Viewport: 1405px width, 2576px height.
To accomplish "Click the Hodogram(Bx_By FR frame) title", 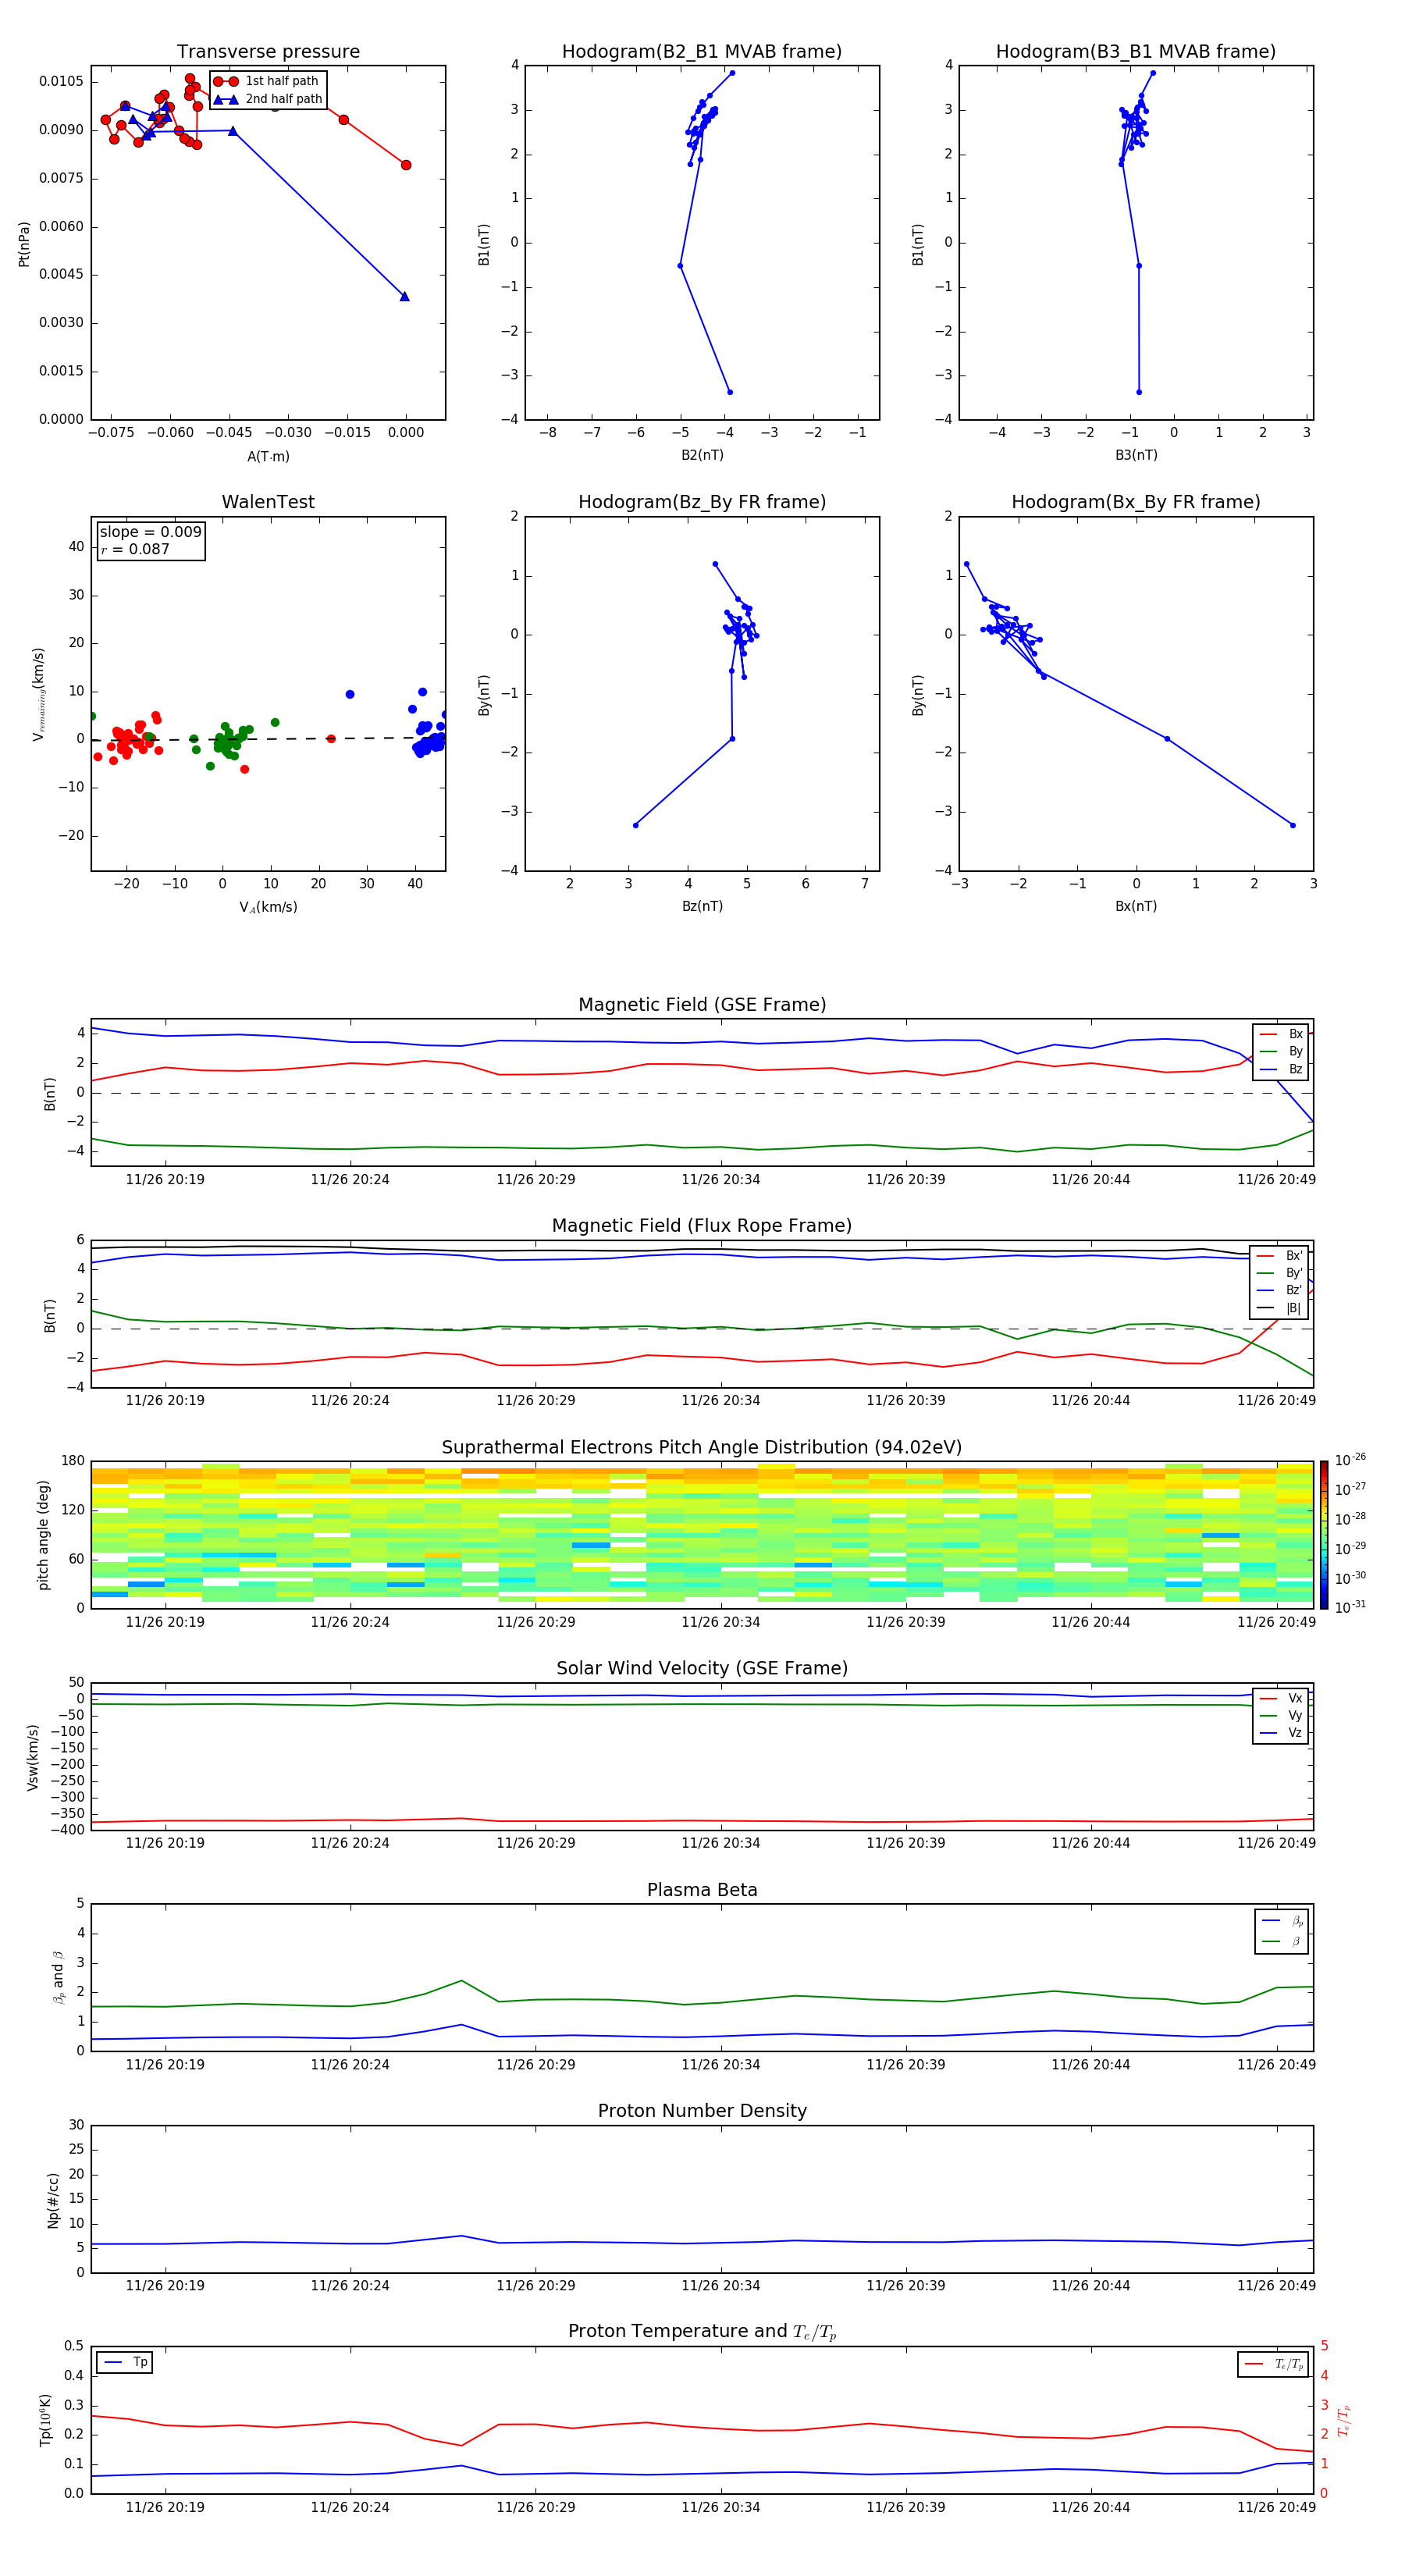I will pos(1136,502).
